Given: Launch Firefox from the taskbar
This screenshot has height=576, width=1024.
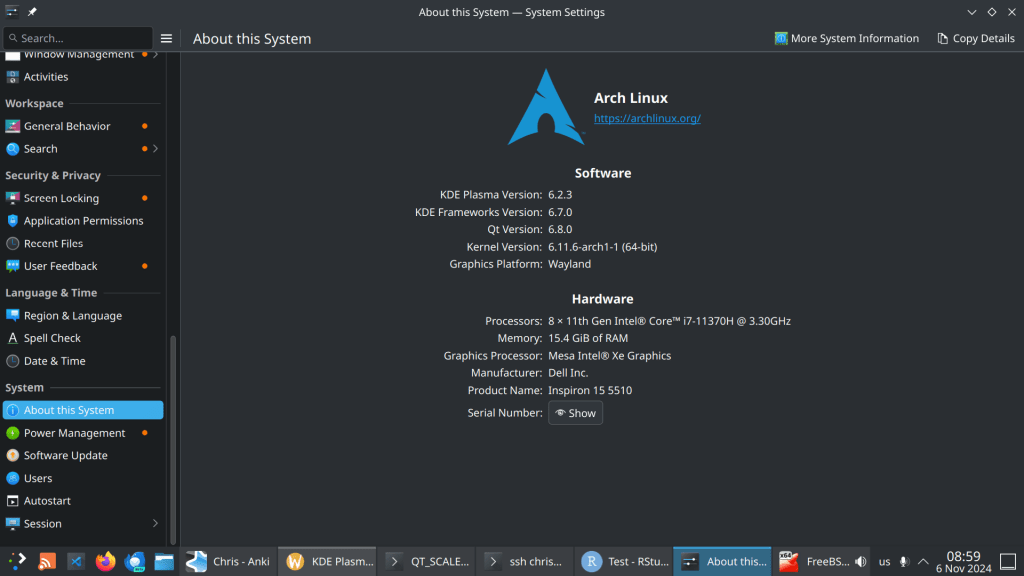Looking at the screenshot, I should (x=106, y=561).
